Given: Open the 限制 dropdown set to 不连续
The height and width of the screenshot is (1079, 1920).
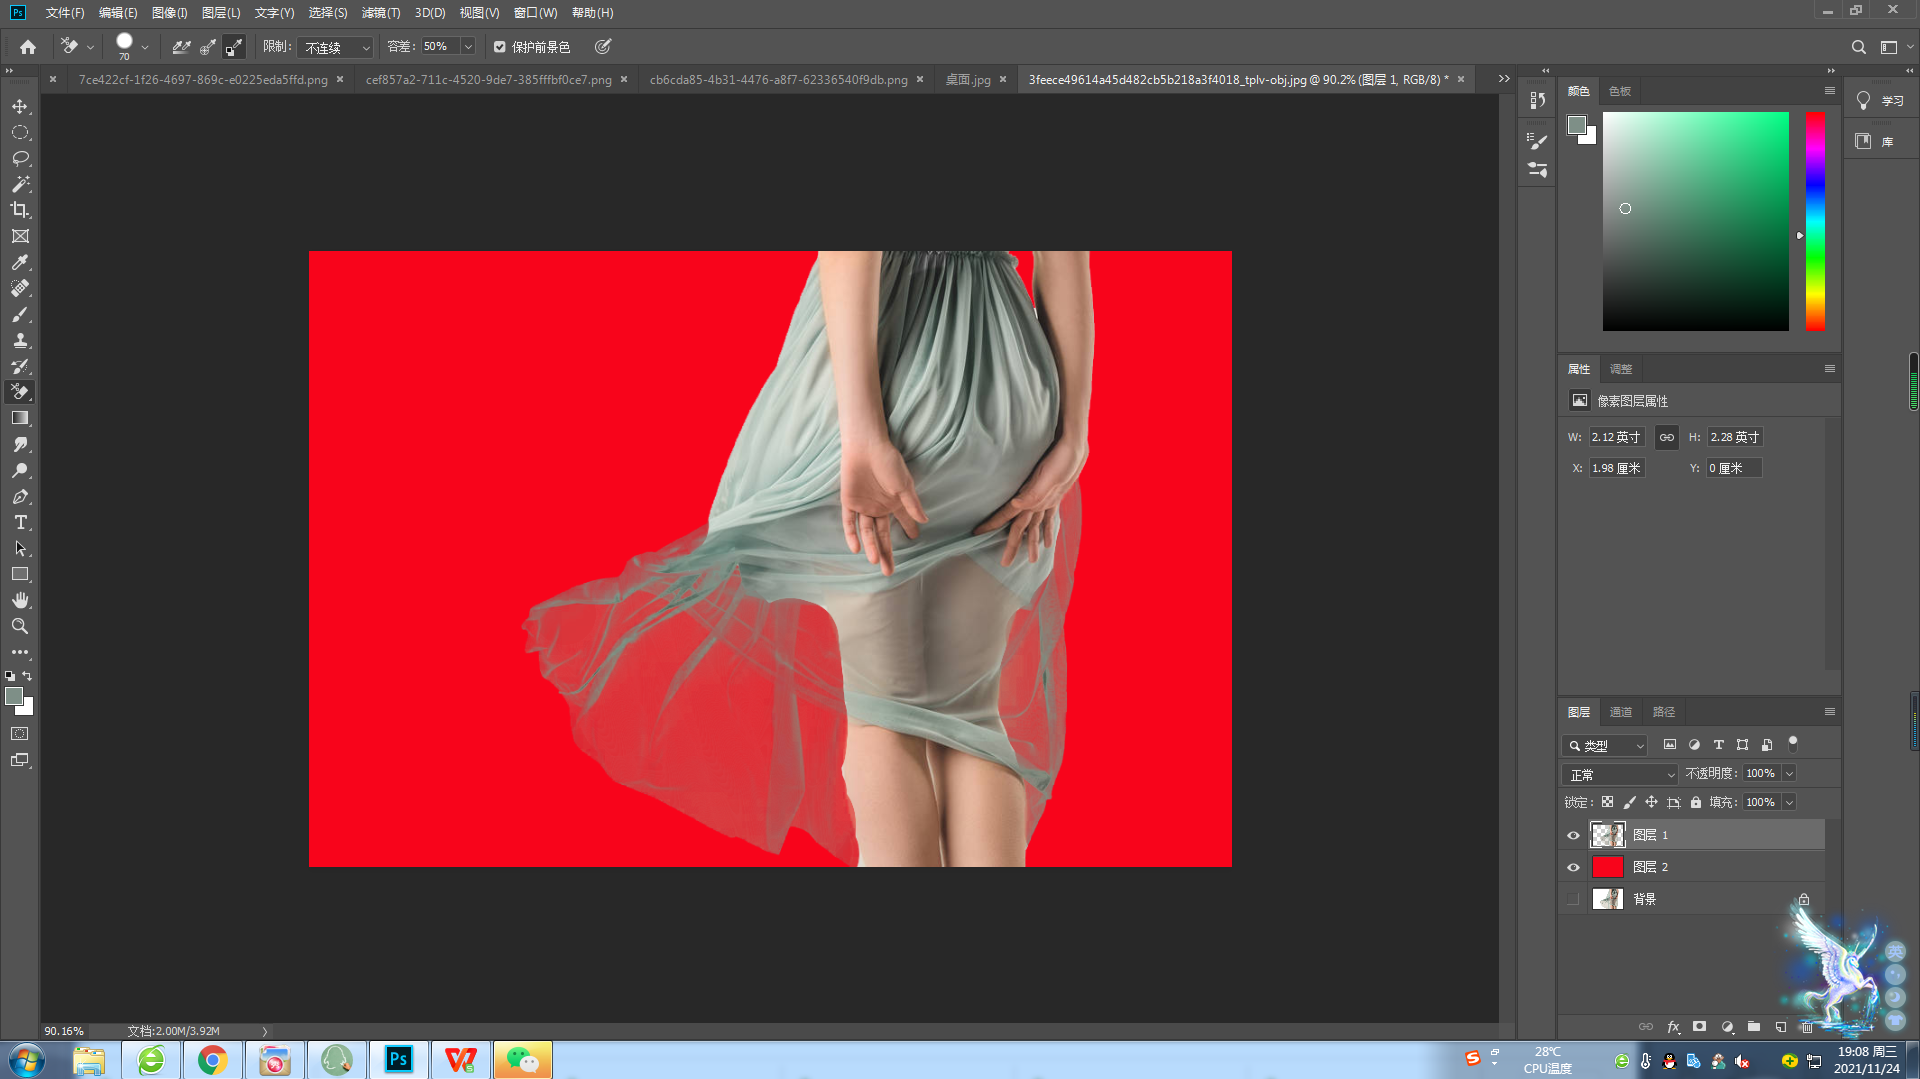Looking at the screenshot, I should tap(337, 47).
